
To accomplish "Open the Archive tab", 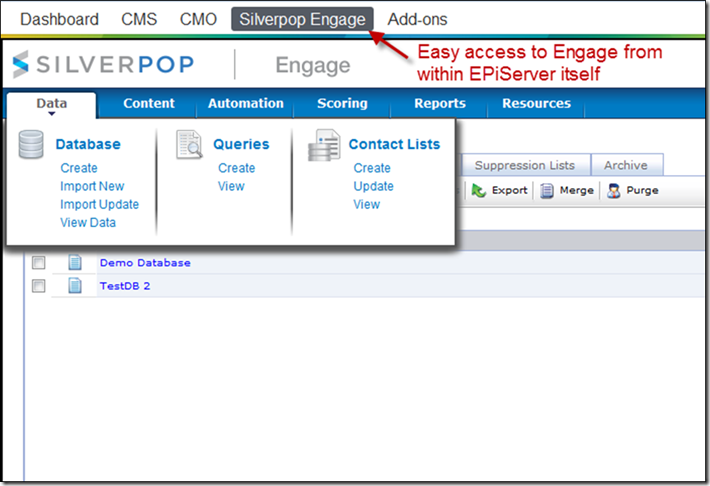I will coord(627,165).
